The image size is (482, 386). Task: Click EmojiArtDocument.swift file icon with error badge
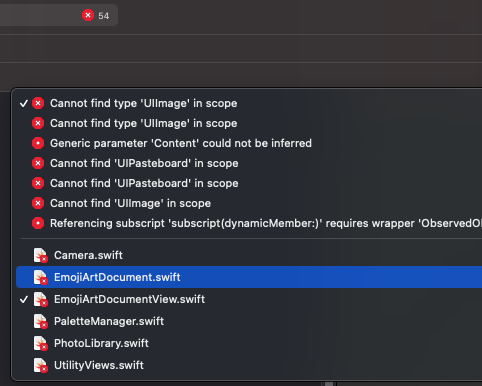(41, 277)
